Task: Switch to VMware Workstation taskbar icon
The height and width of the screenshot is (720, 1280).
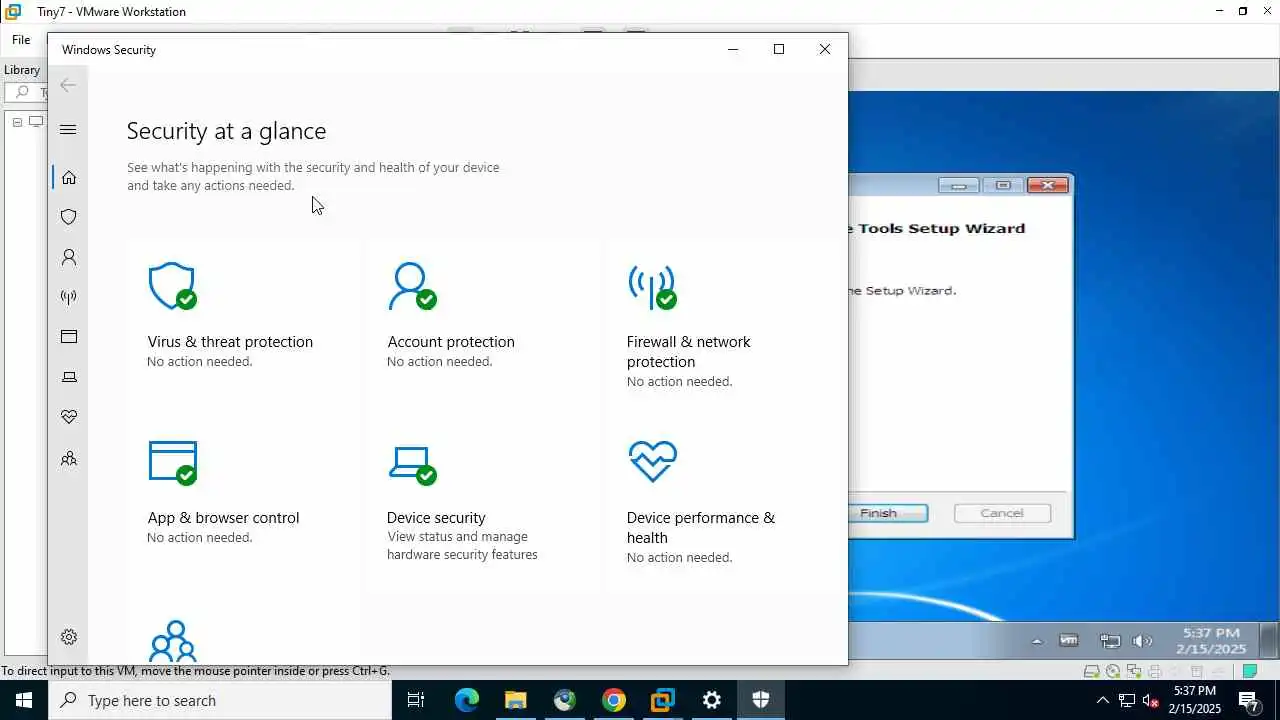Action: coord(663,700)
